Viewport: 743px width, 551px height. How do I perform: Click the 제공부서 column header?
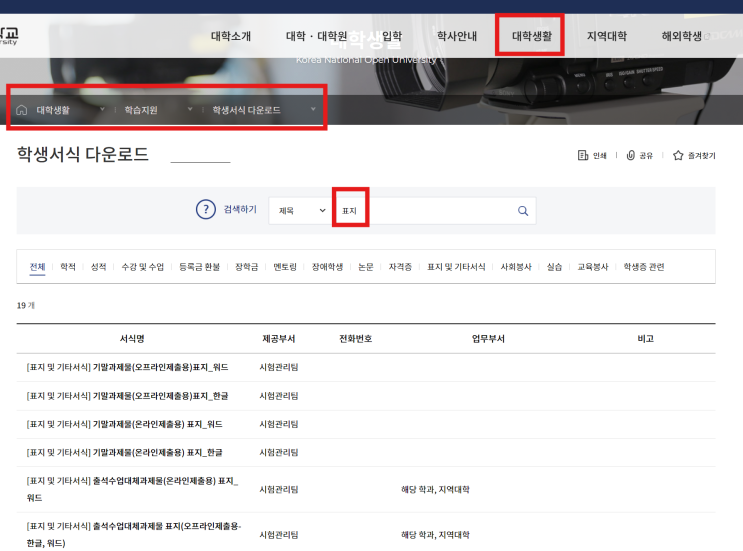click(279, 339)
